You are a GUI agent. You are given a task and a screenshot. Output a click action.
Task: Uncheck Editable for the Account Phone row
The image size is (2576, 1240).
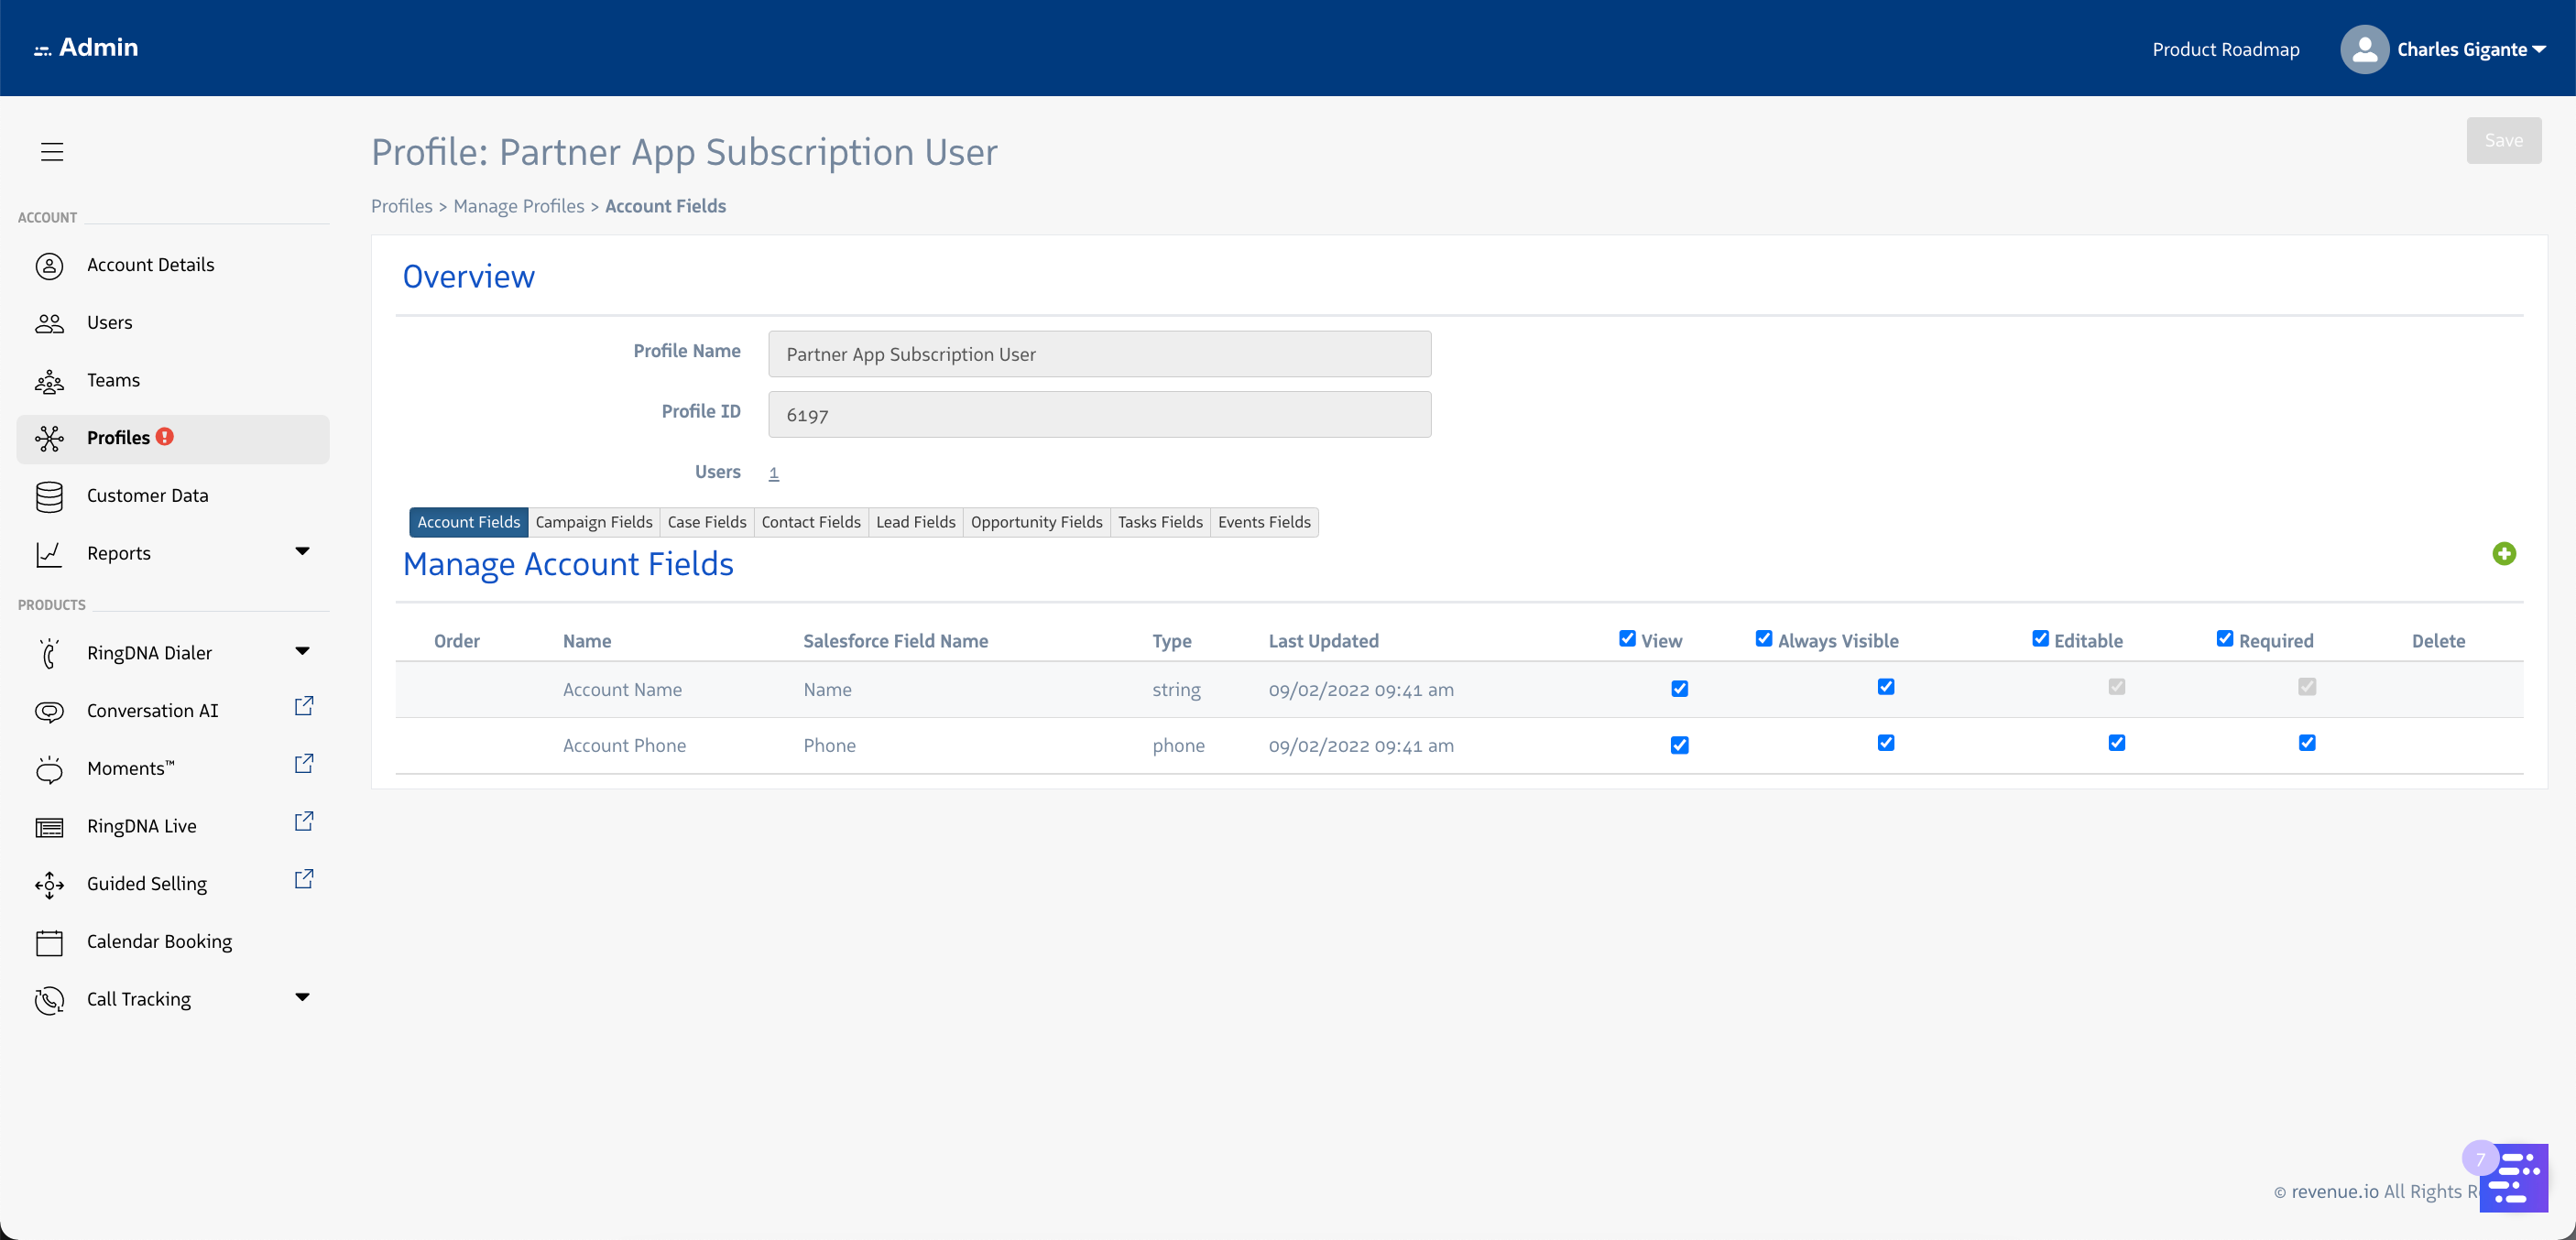[2116, 743]
